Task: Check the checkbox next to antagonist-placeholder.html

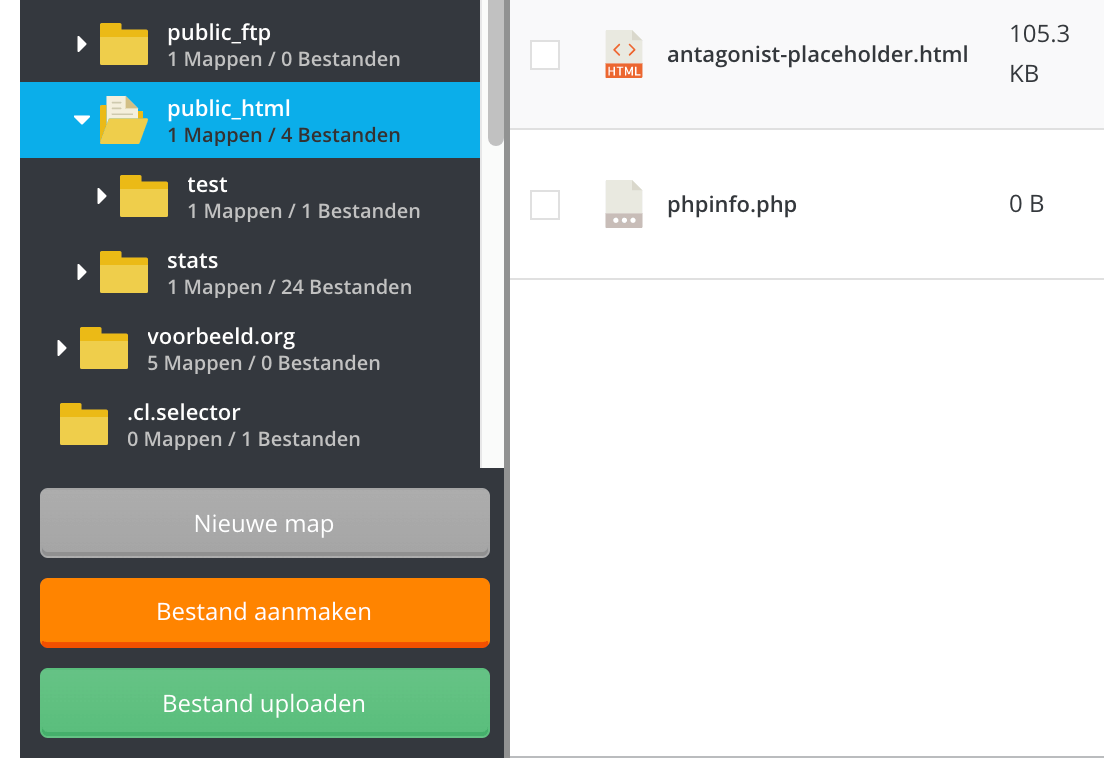Action: tap(545, 55)
